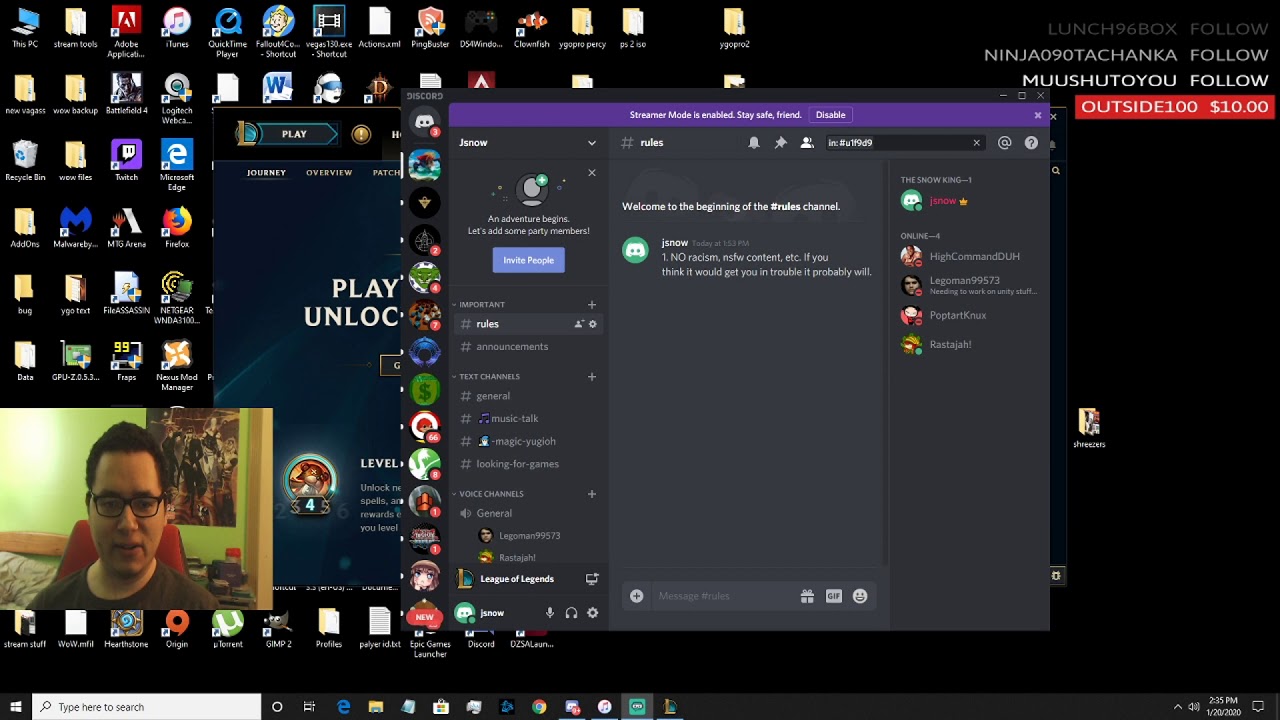The height and width of the screenshot is (720, 1280).
Task: Create a channel in IMPORTANT category
Action: [592, 305]
